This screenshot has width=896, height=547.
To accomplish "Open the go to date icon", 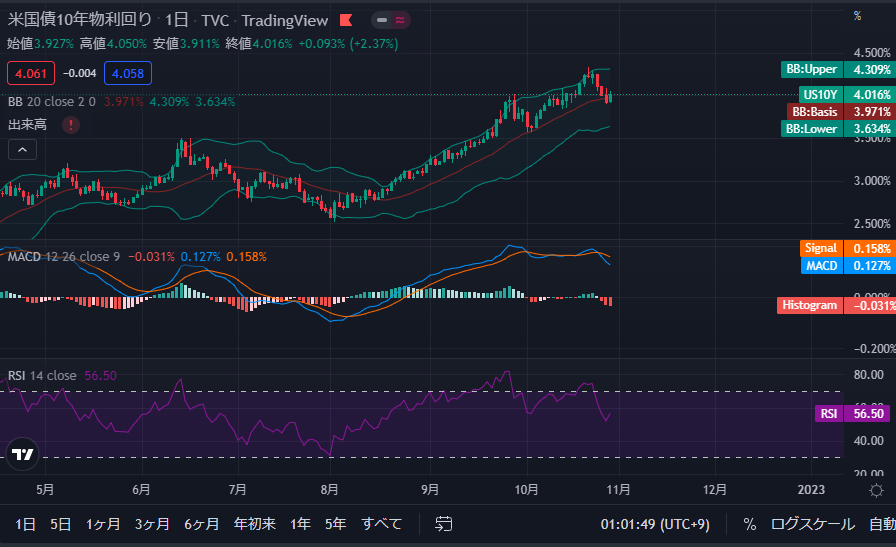I will (444, 524).
